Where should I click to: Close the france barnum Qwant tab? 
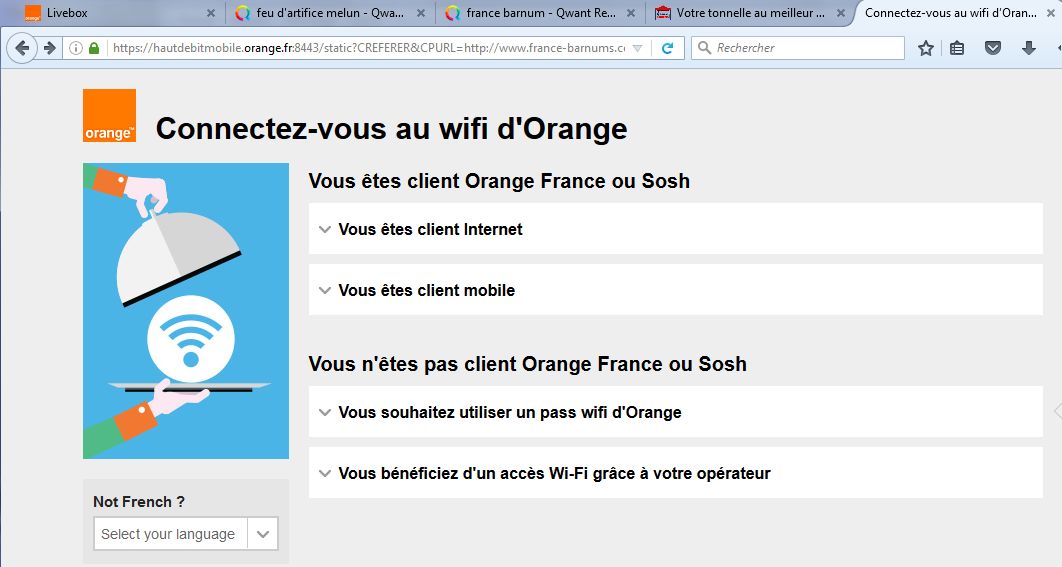click(x=631, y=13)
